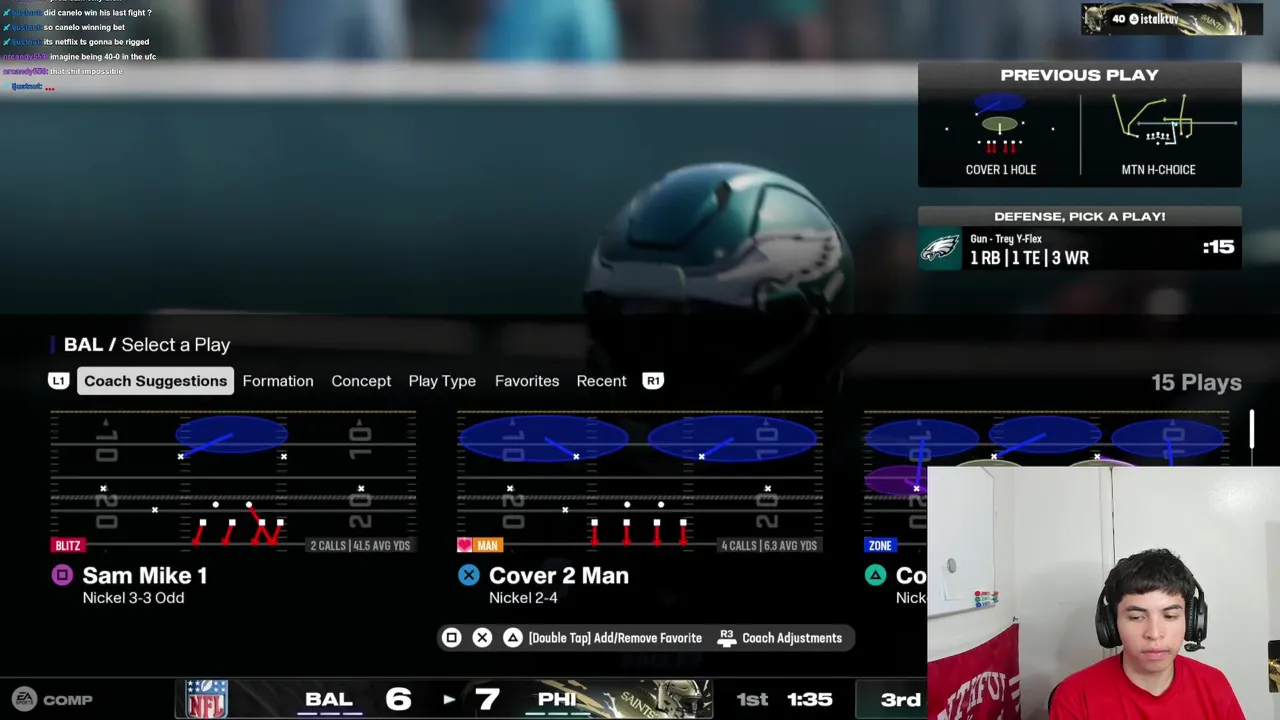The image size is (1280, 720).
Task: Click the ZONE tag on third play
Action: pos(880,545)
